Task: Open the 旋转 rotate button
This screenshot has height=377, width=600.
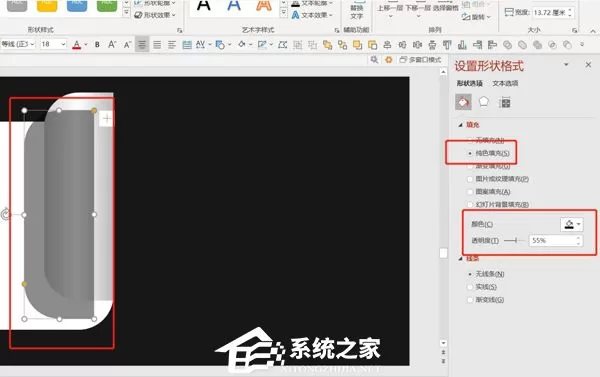Action: pyautogui.click(x=476, y=17)
